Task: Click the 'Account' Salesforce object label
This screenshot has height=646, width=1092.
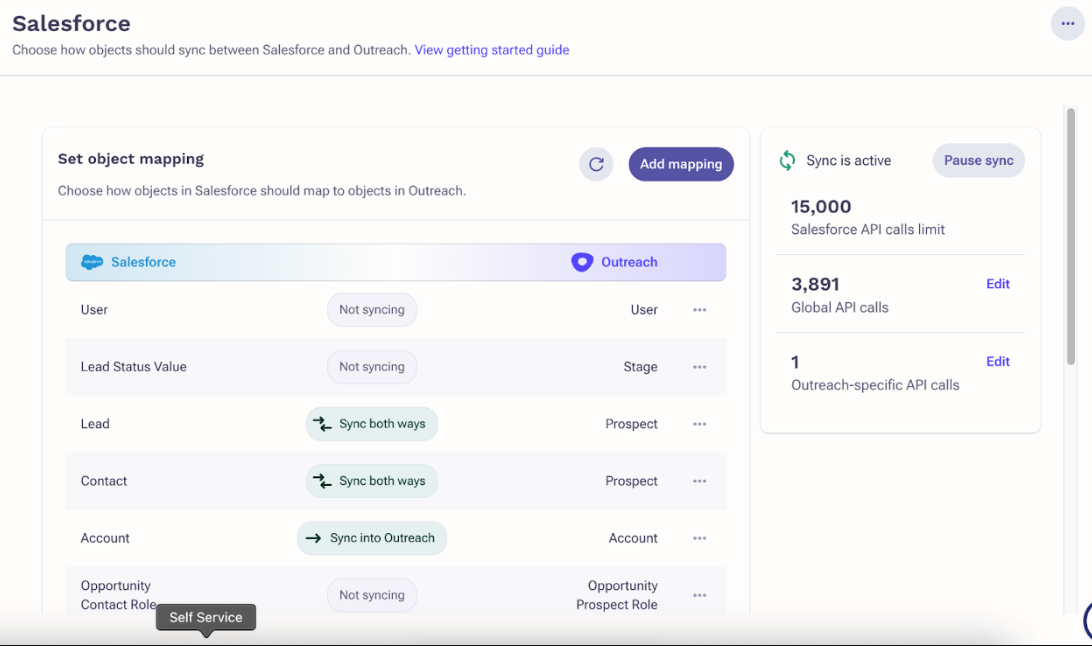Action: [105, 538]
